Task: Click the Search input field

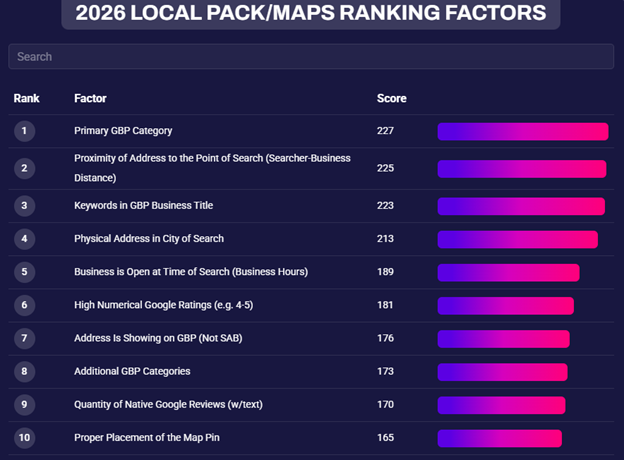Action: click(x=311, y=57)
